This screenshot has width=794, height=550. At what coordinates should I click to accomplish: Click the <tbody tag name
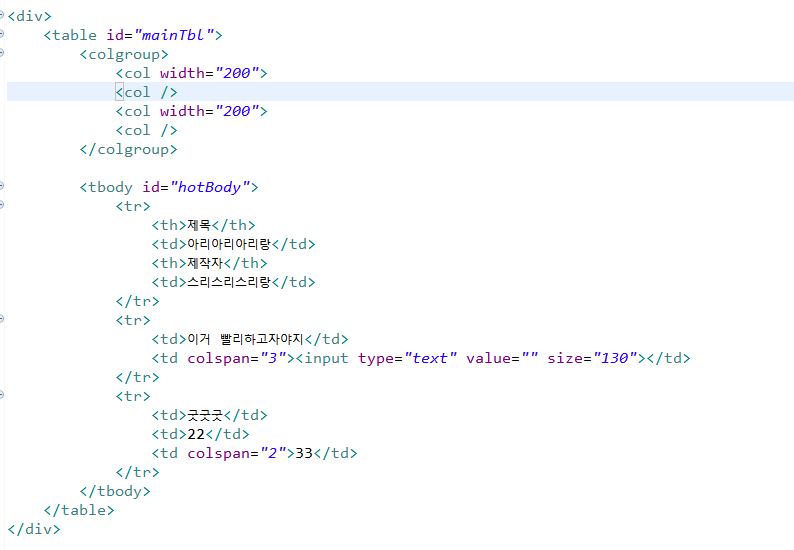(106, 187)
